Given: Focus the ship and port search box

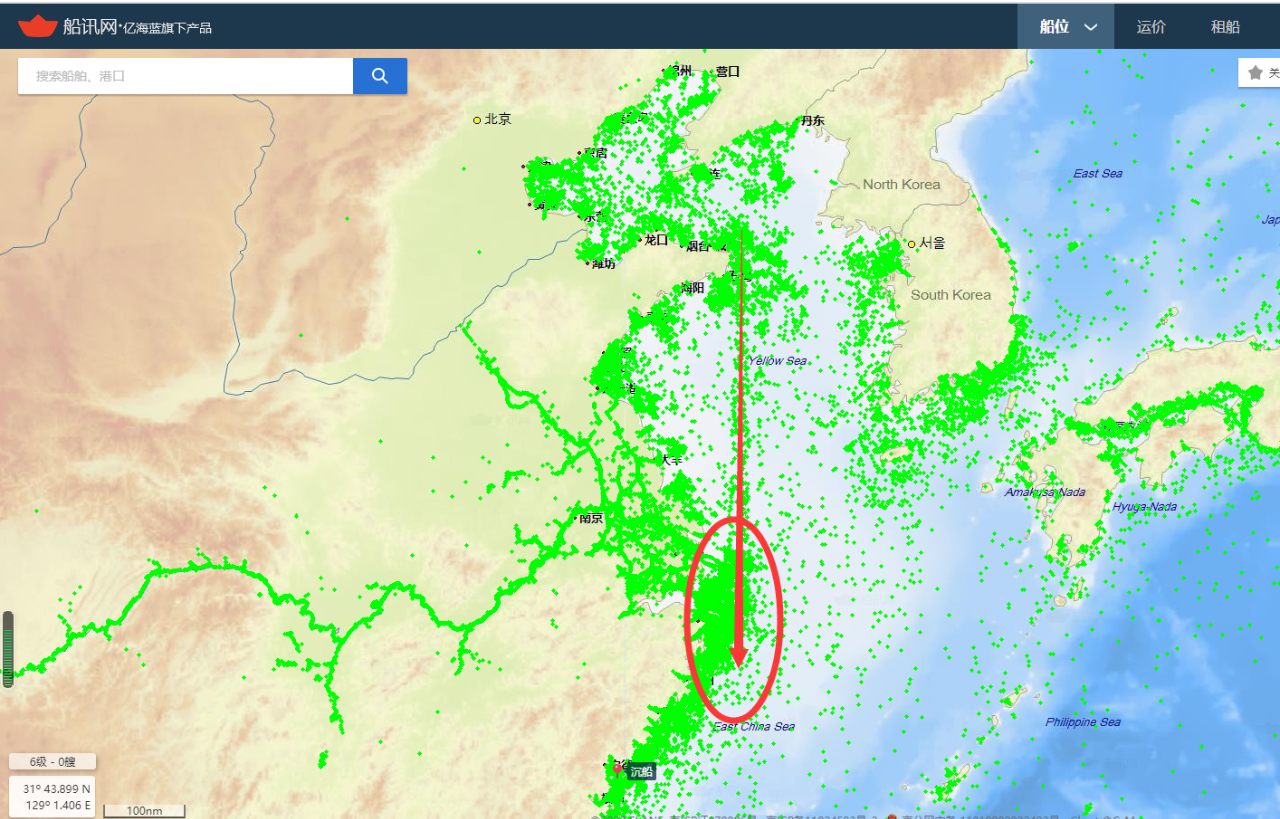Looking at the screenshot, I should pyautogui.click(x=185, y=76).
